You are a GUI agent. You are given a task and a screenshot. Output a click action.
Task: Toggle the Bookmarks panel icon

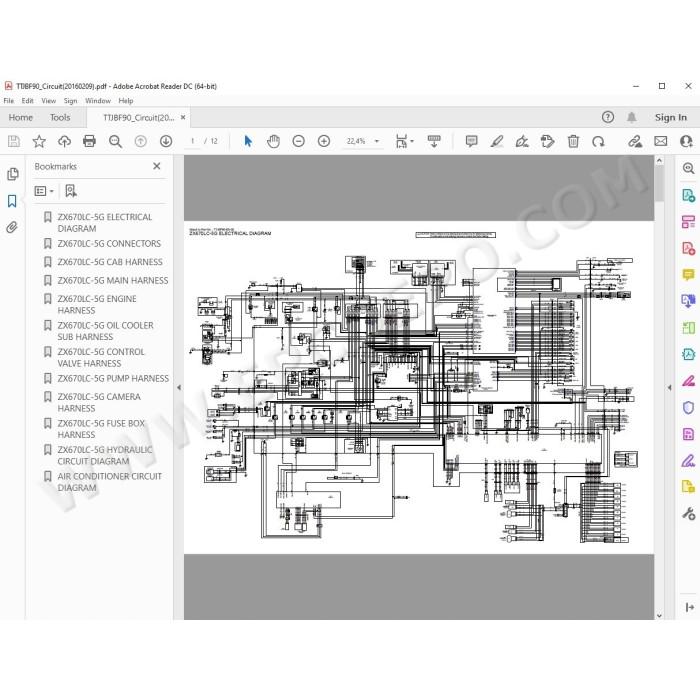(12, 201)
